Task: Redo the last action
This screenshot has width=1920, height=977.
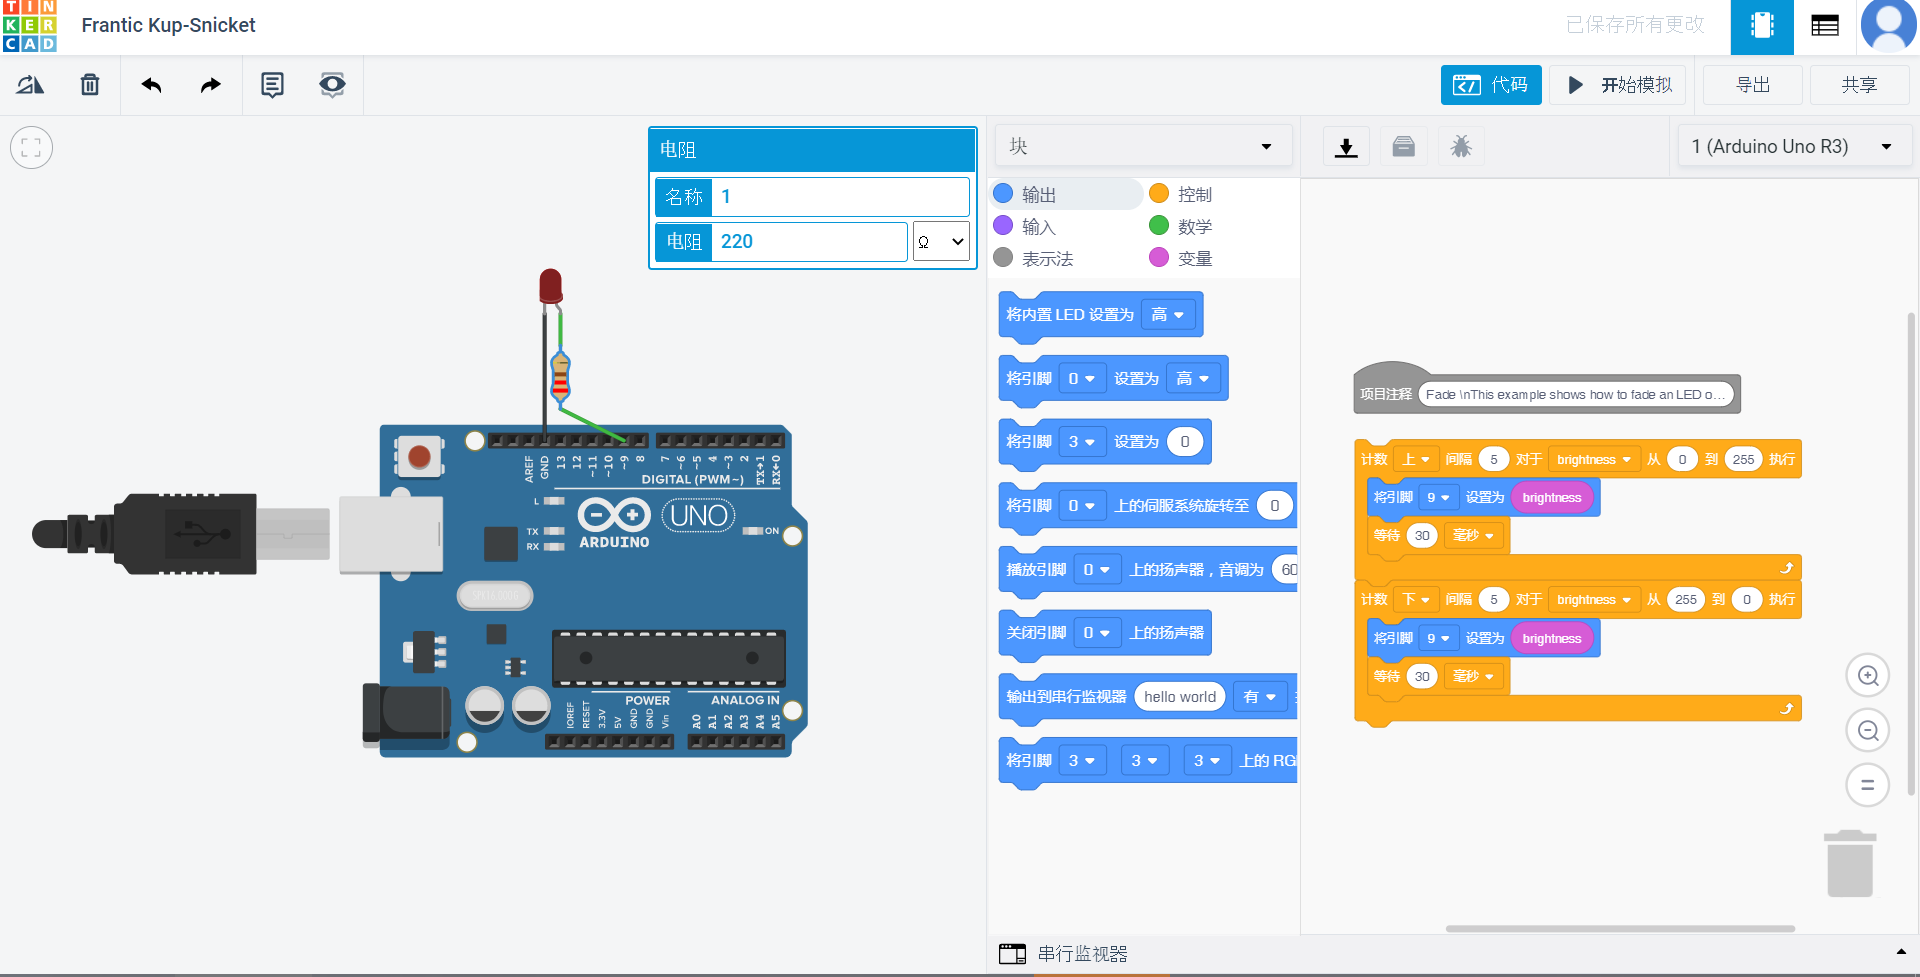Action: (x=210, y=85)
